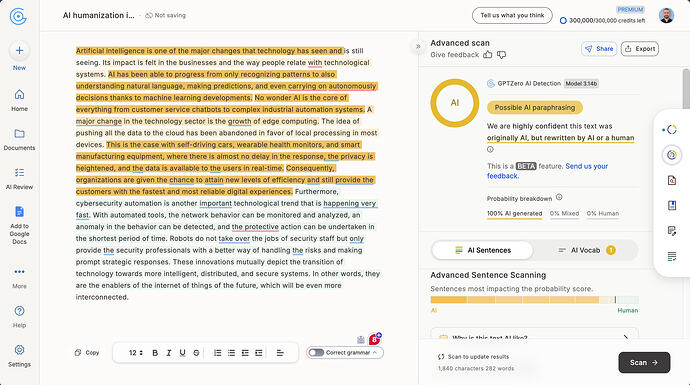690x385 pixels.
Task: Open Documents in the sidebar
Action: [x=19, y=139]
